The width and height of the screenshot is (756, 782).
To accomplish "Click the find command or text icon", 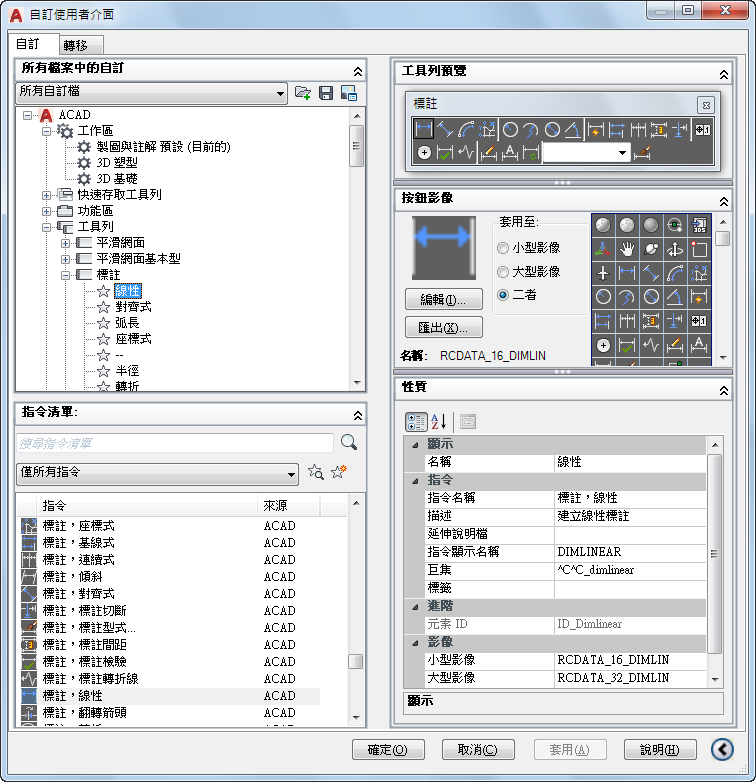I will (x=316, y=471).
